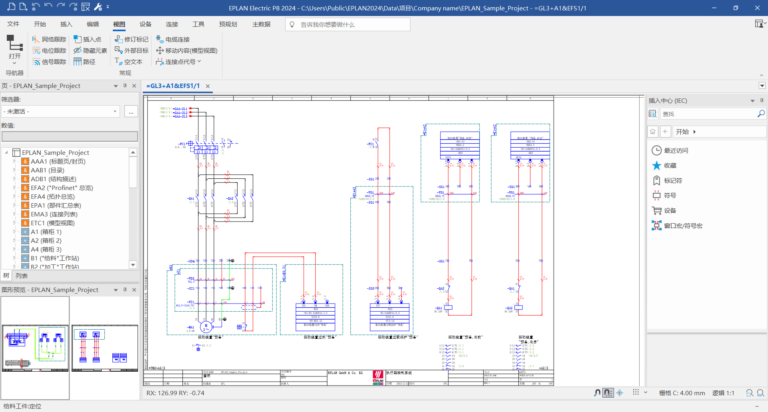This screenshot has width=768, height=412.
Task: Switch to the 工具 ribbon tab
Action: [x=198, y=24]
